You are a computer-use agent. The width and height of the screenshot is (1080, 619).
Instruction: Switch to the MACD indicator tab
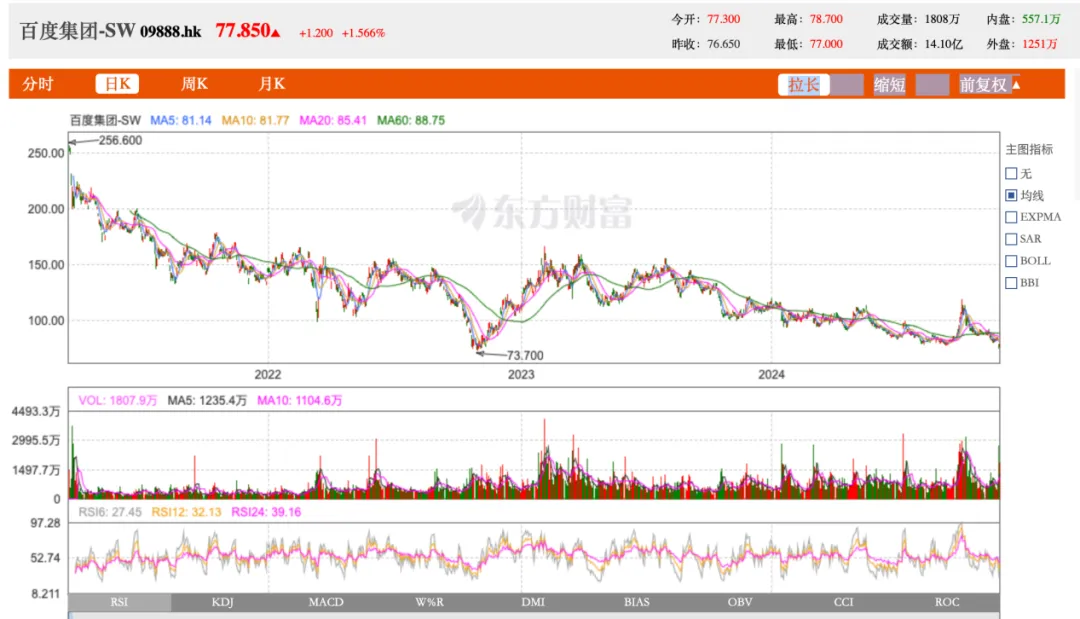[326, 602]
